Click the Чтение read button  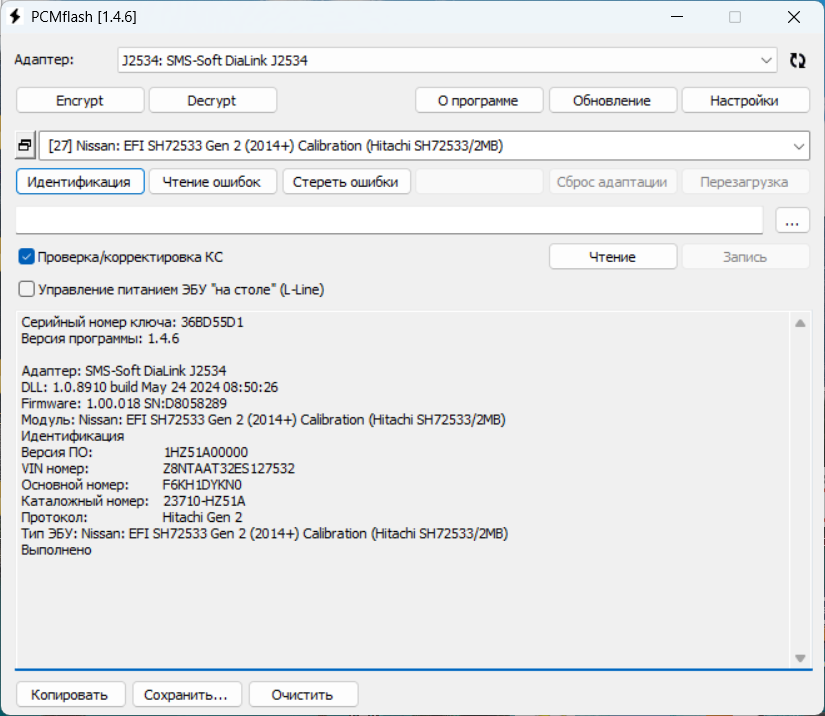click(x=612, y=257)
